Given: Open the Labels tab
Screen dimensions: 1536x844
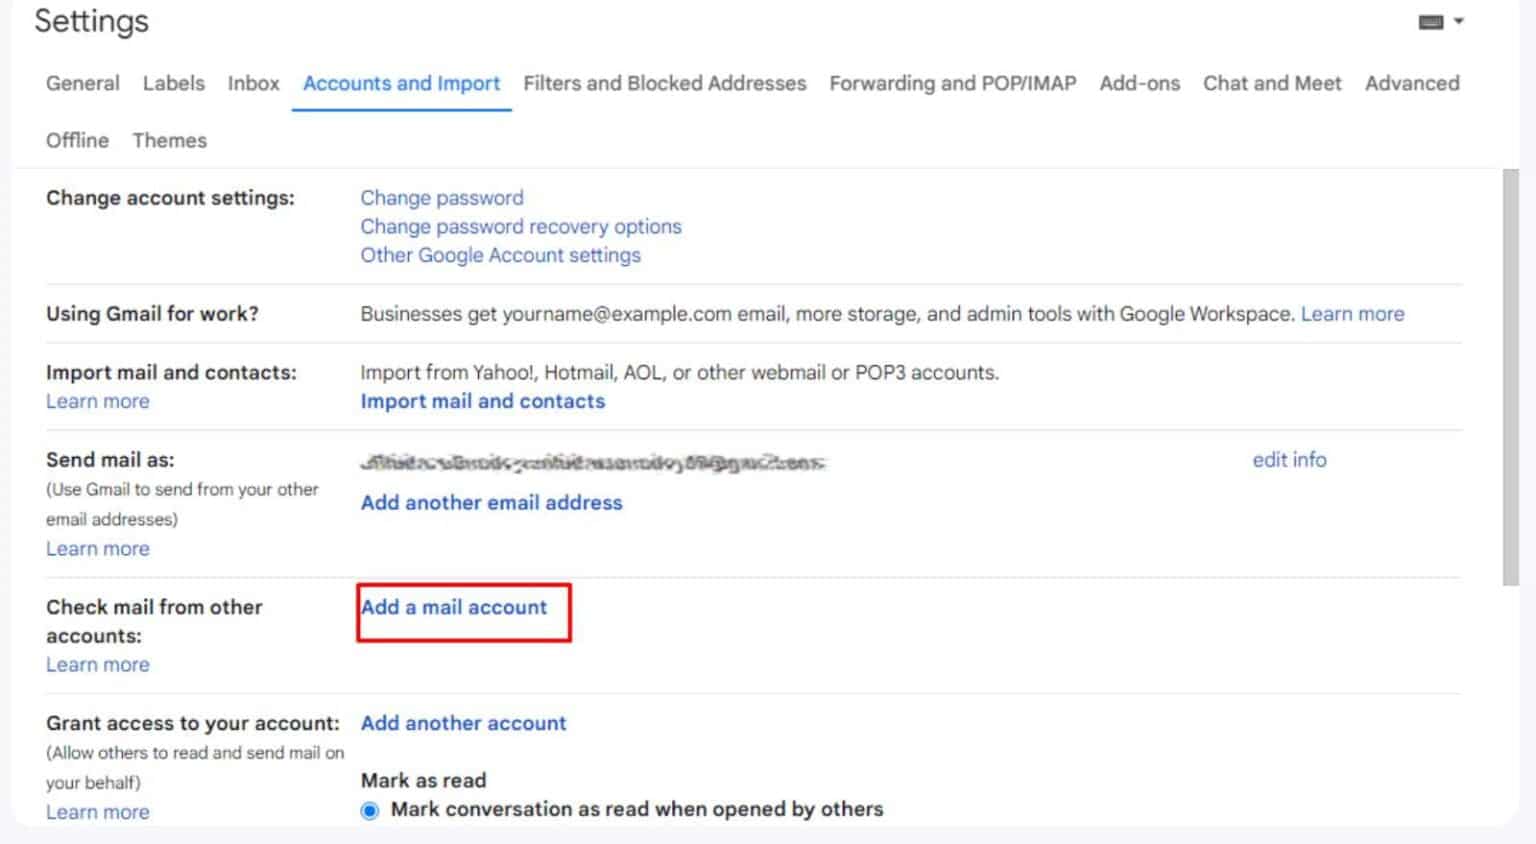Looking at the screenshot, I should [x=172, y=84].
